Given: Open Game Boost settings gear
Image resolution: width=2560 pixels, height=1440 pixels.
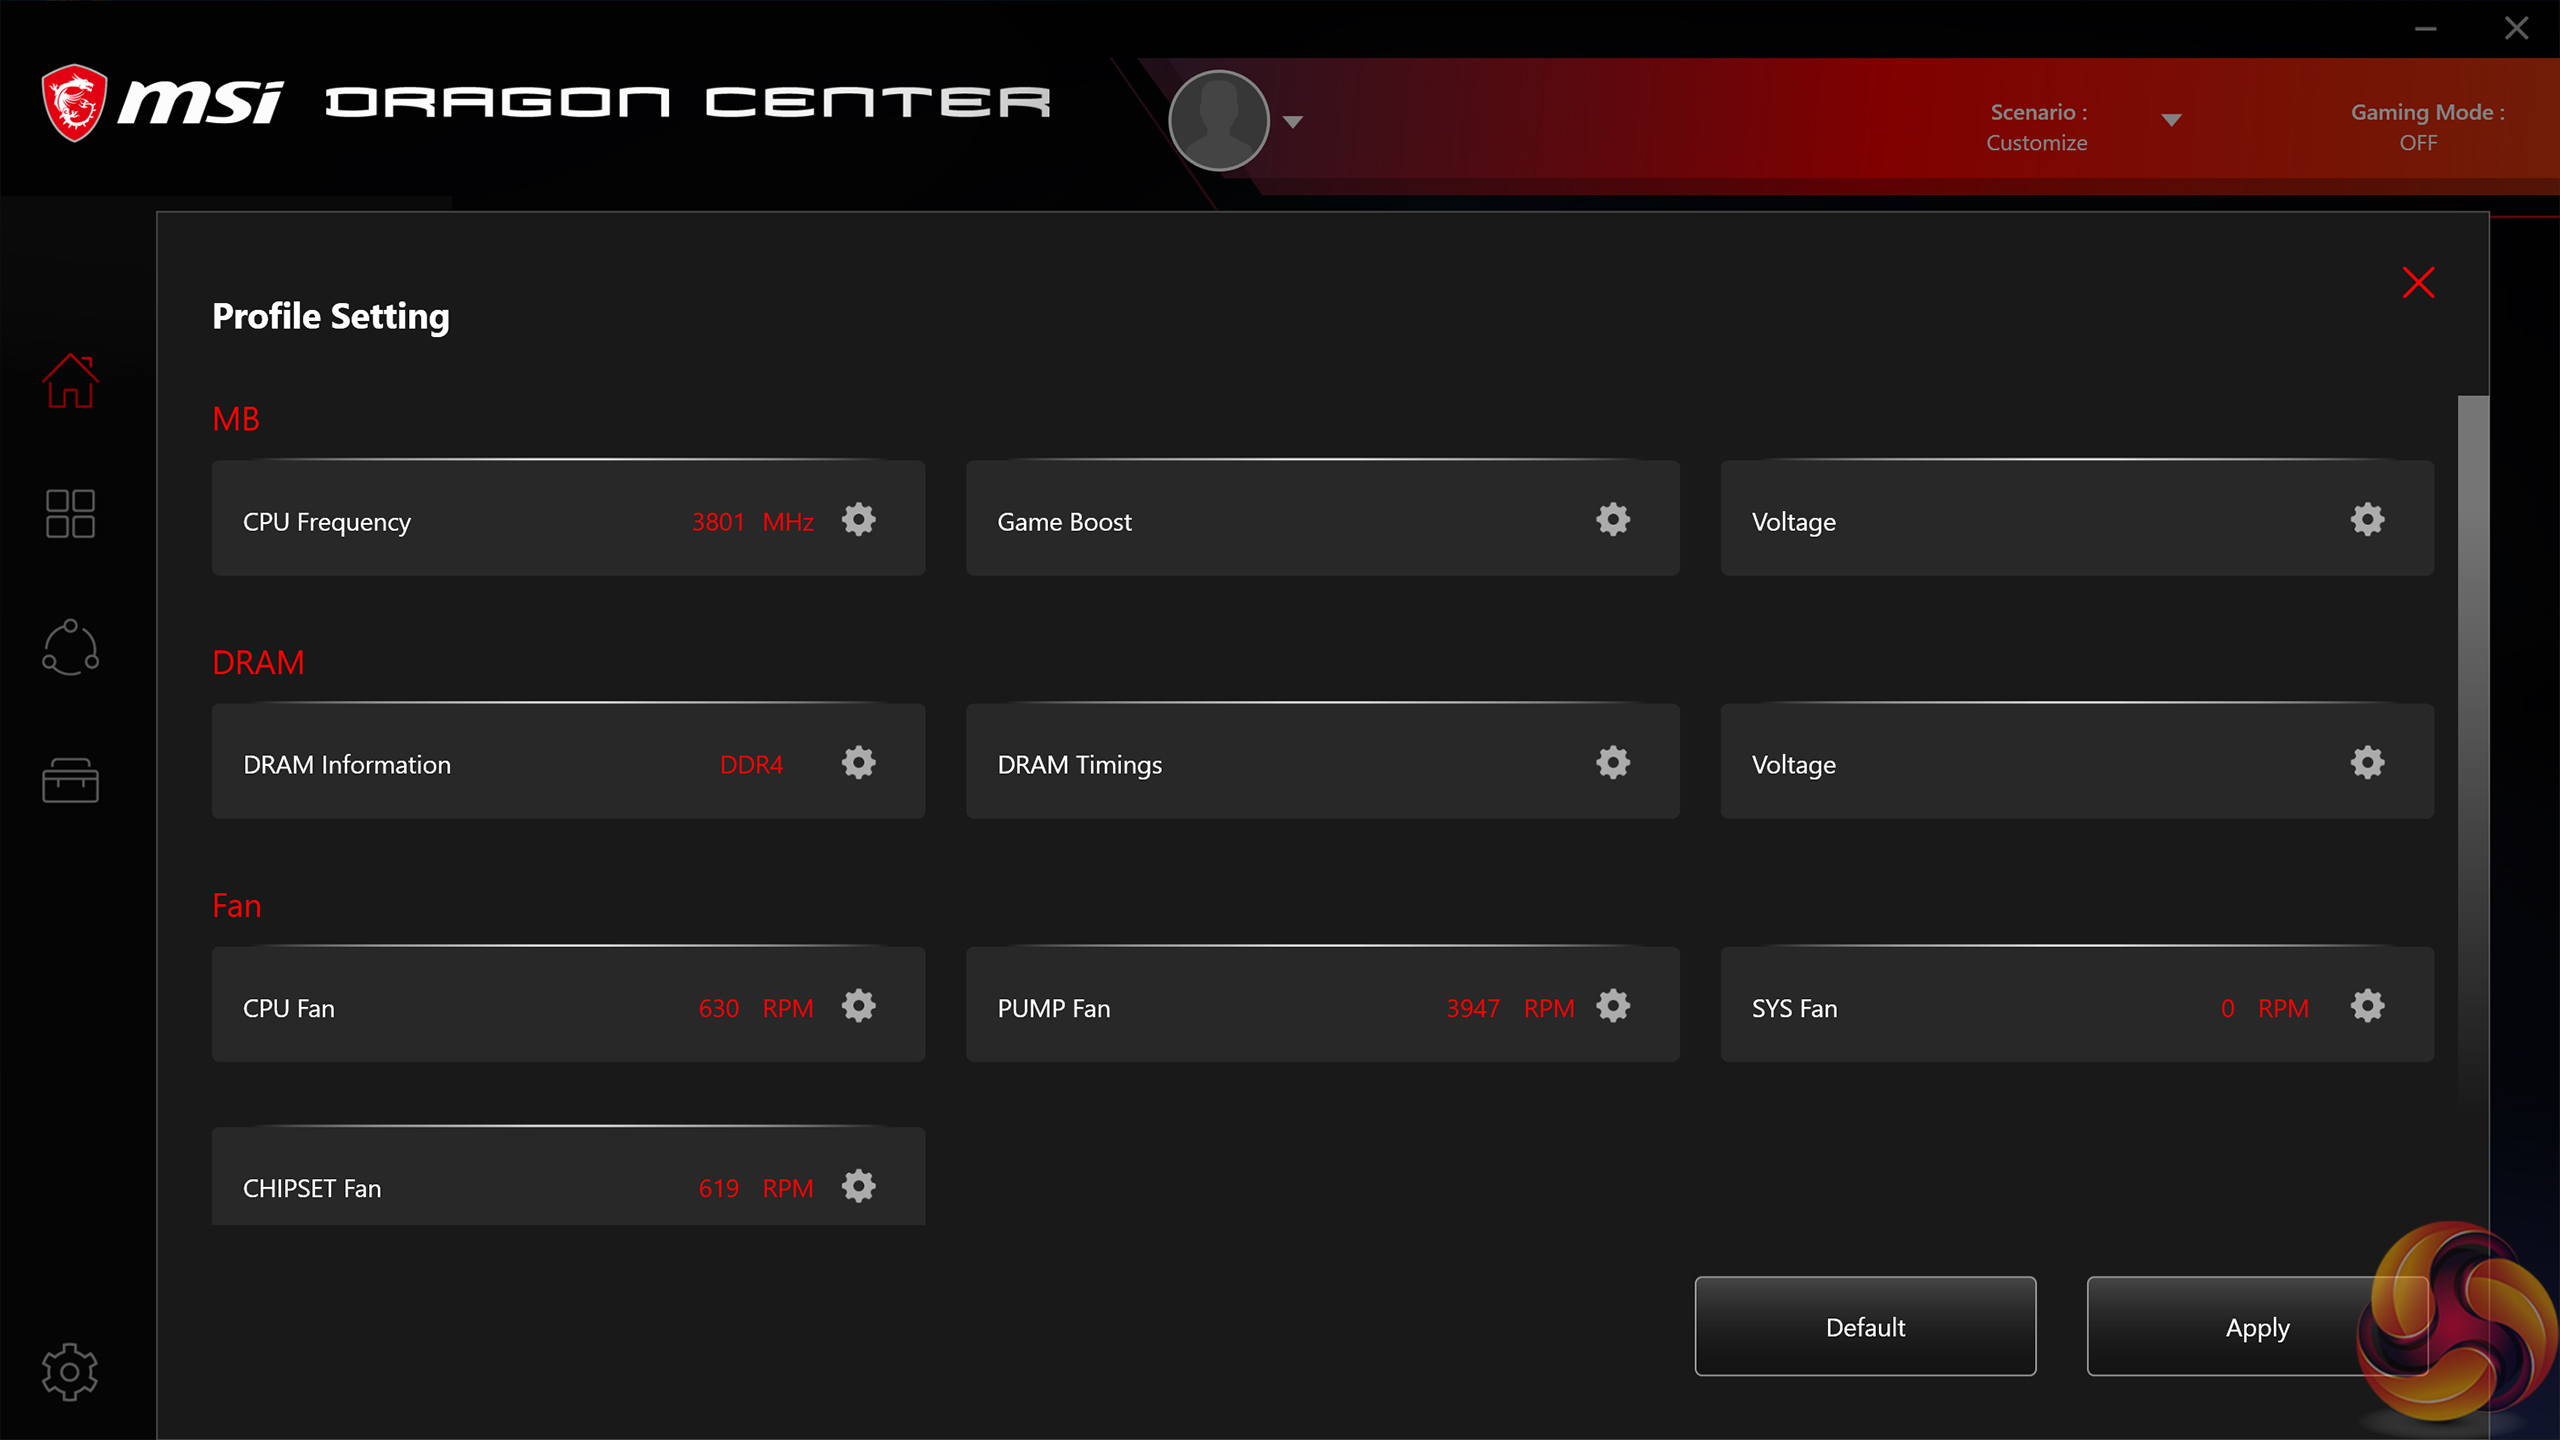Looking at the screenshot, I should coord(1612,520).
